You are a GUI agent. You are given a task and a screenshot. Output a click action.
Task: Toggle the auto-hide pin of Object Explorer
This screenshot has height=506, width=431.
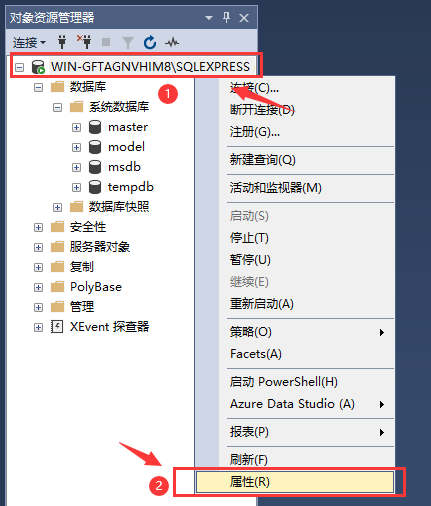pyautogui.click(x=226, y=18)
